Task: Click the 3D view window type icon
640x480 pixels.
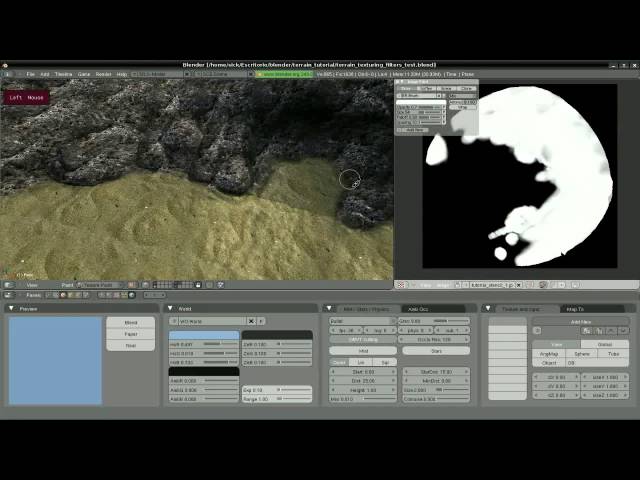Action: coord(9,285)
